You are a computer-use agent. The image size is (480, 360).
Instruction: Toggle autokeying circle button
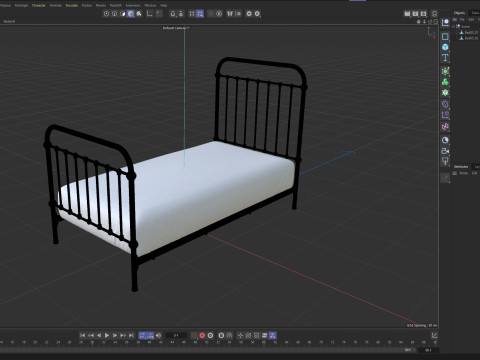coord(210,335)
